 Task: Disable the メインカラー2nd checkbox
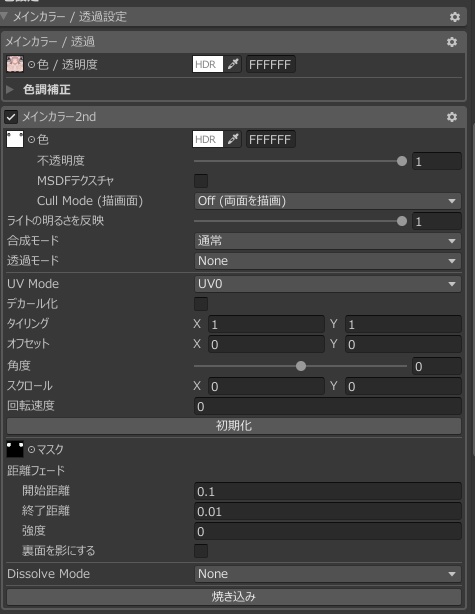tap(11, 117)
